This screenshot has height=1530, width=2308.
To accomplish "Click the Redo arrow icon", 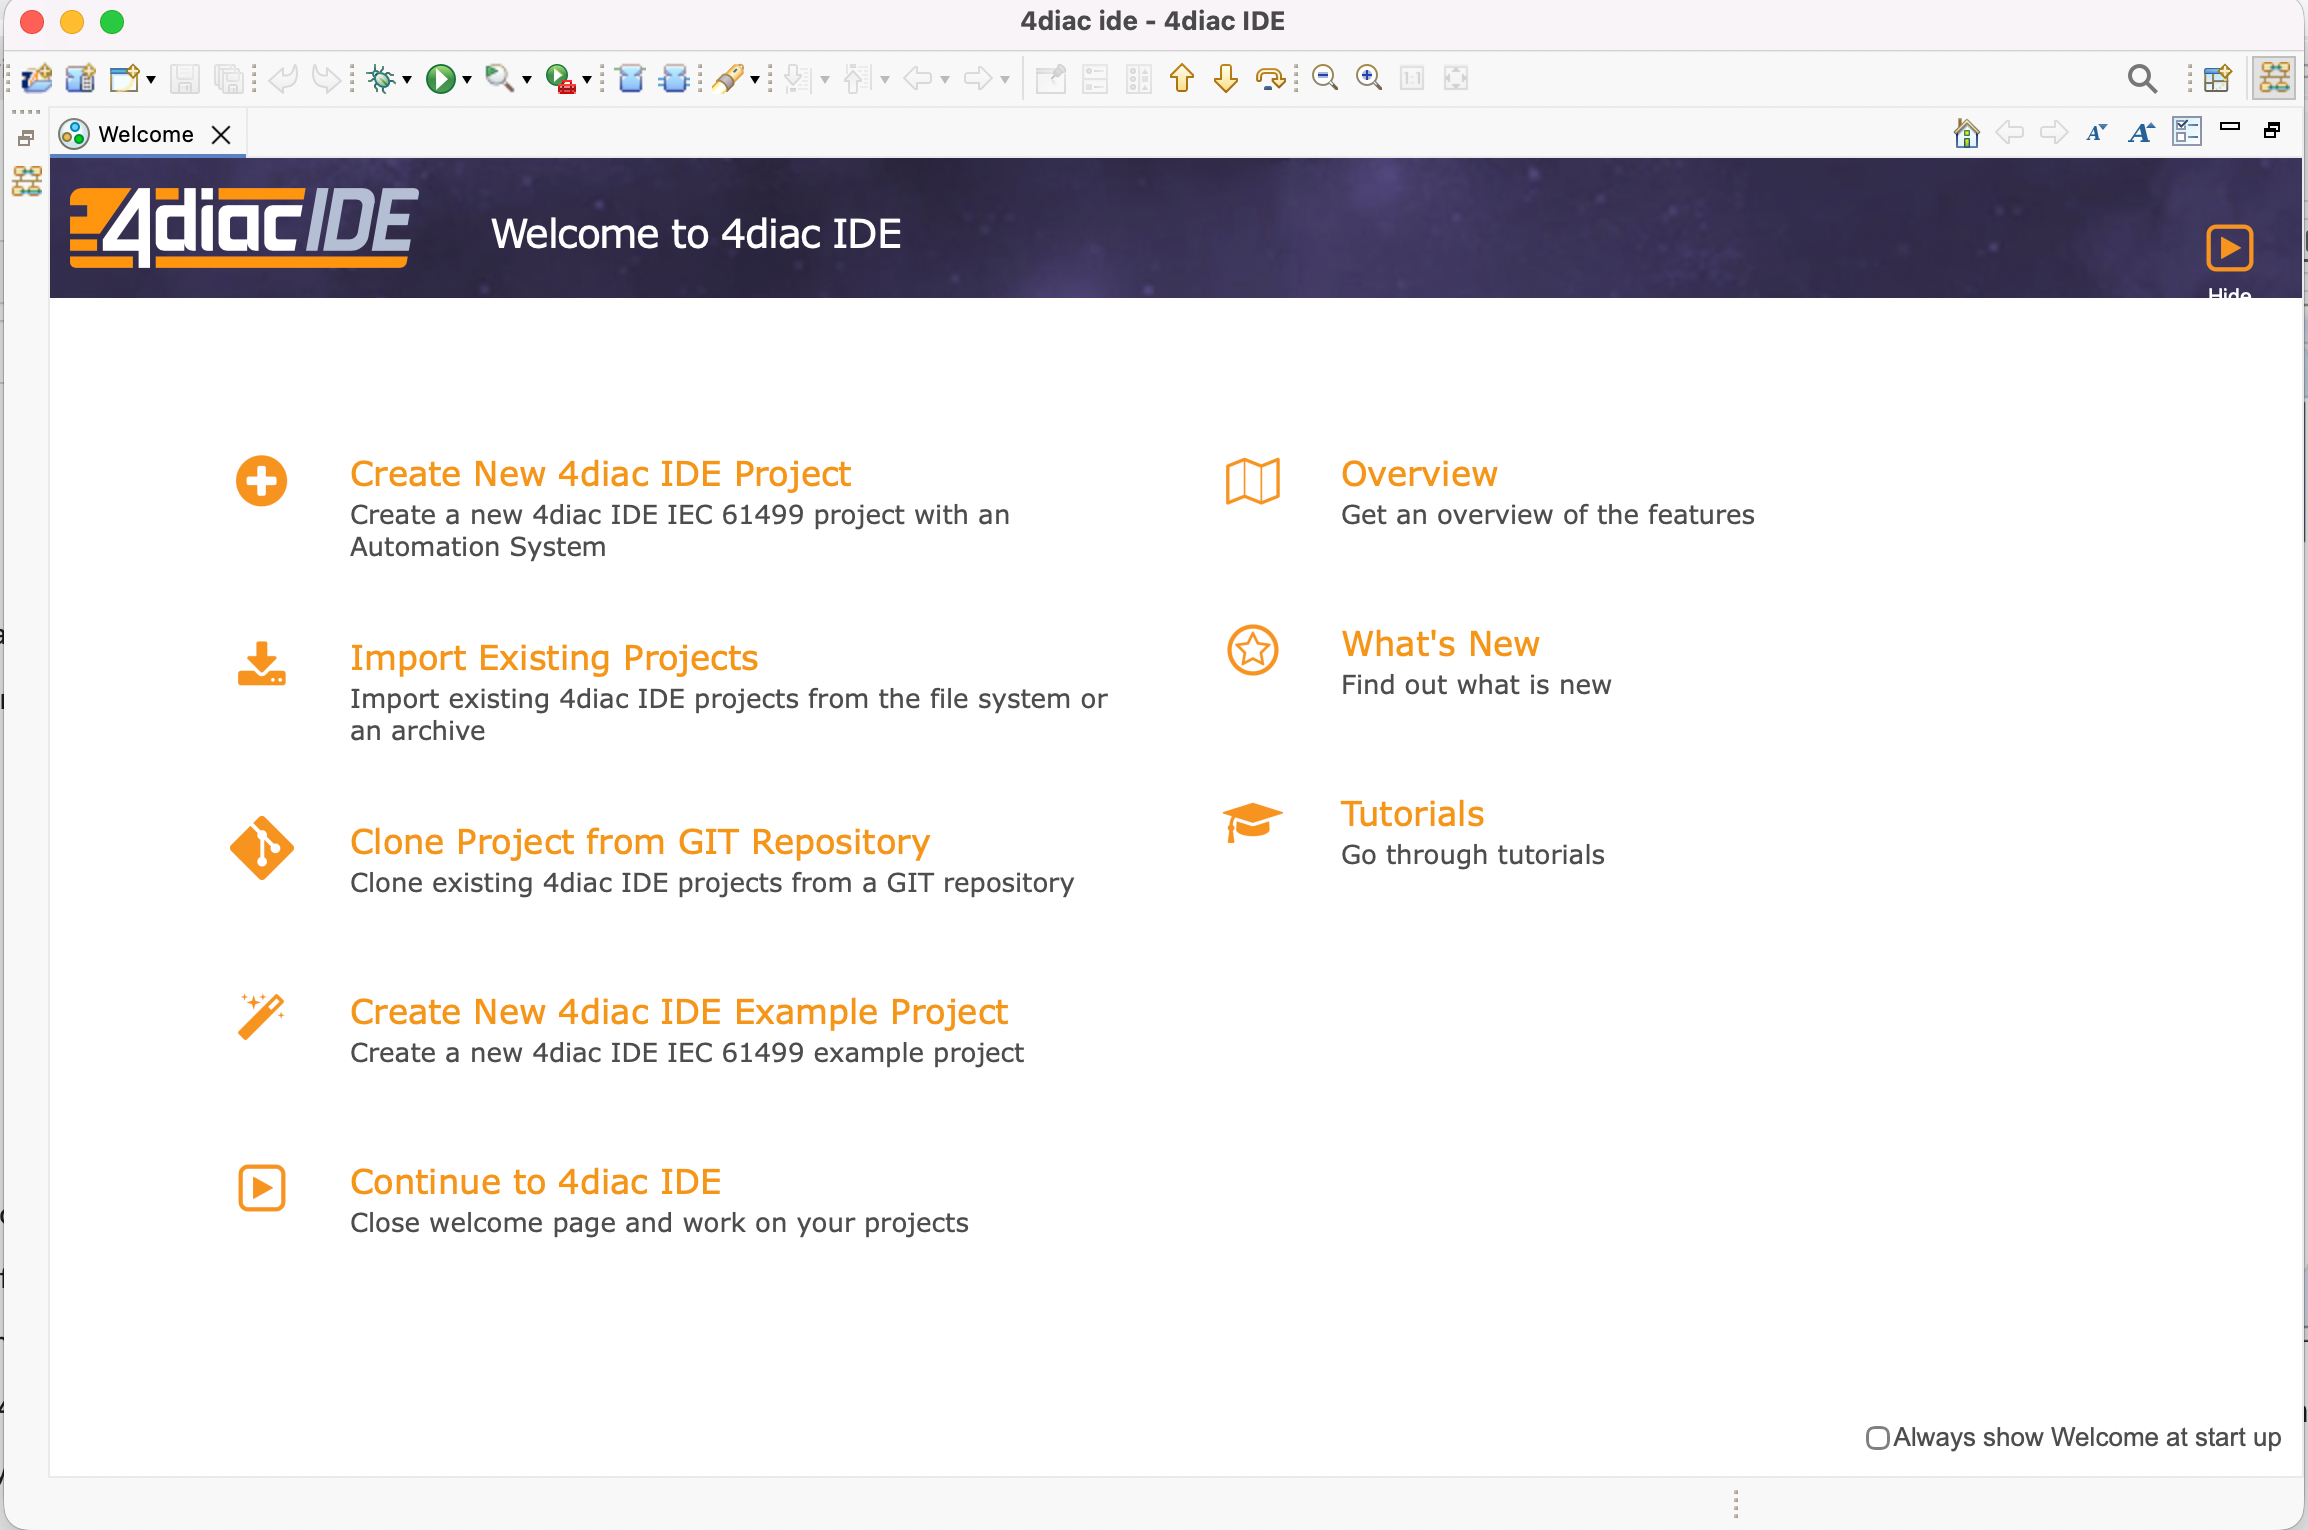I will coord(326,78).
